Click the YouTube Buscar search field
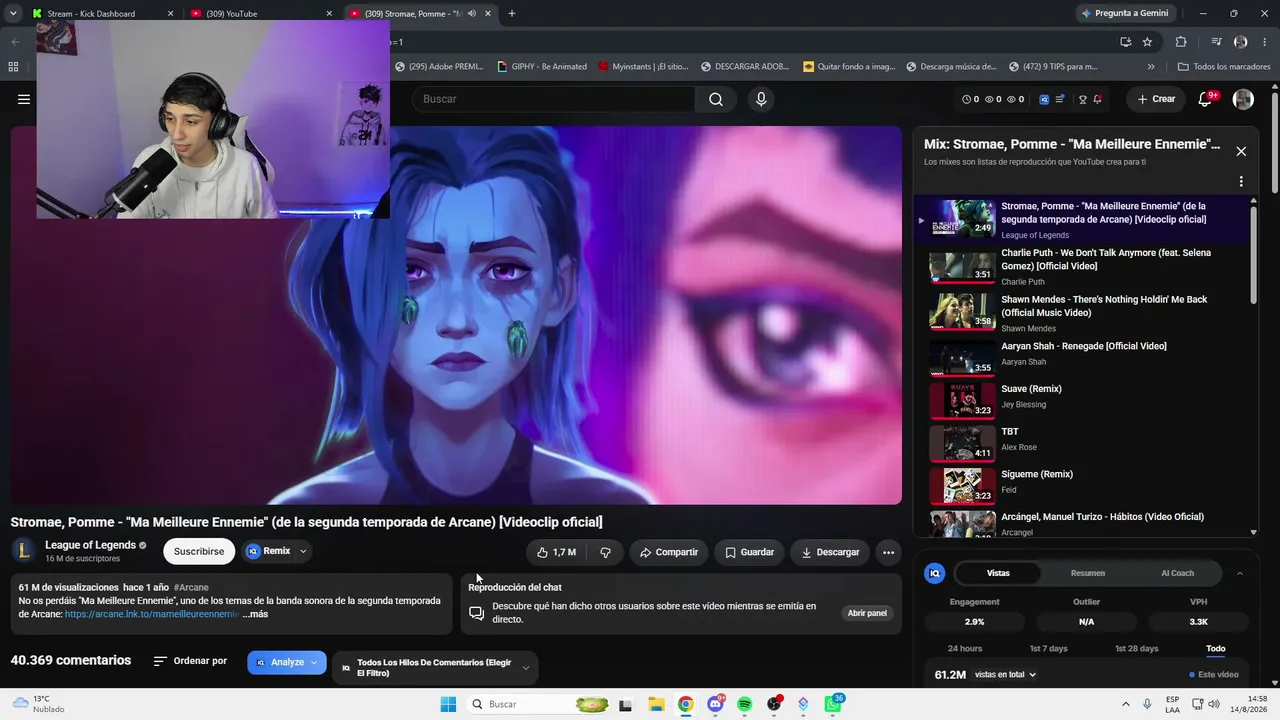 coord(553,99)
